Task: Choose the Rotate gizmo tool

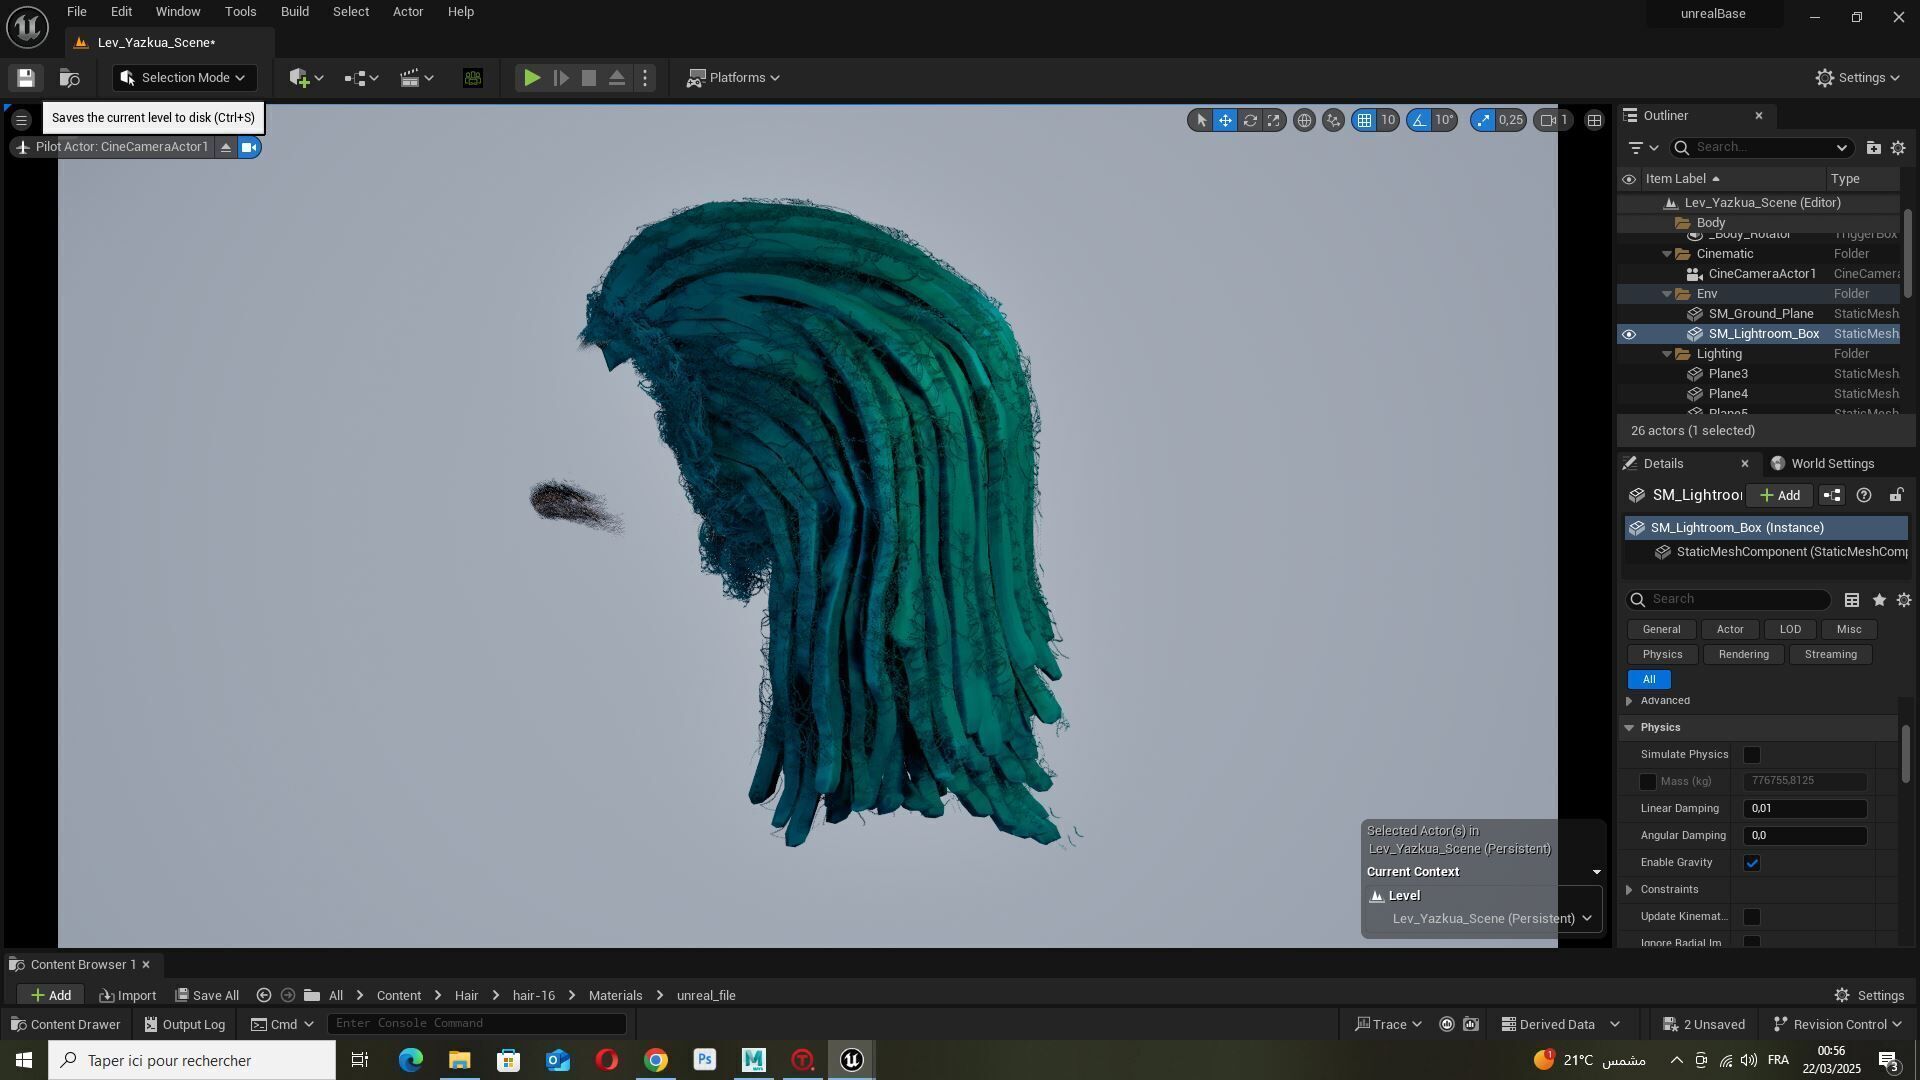Action: [1250, 120]
